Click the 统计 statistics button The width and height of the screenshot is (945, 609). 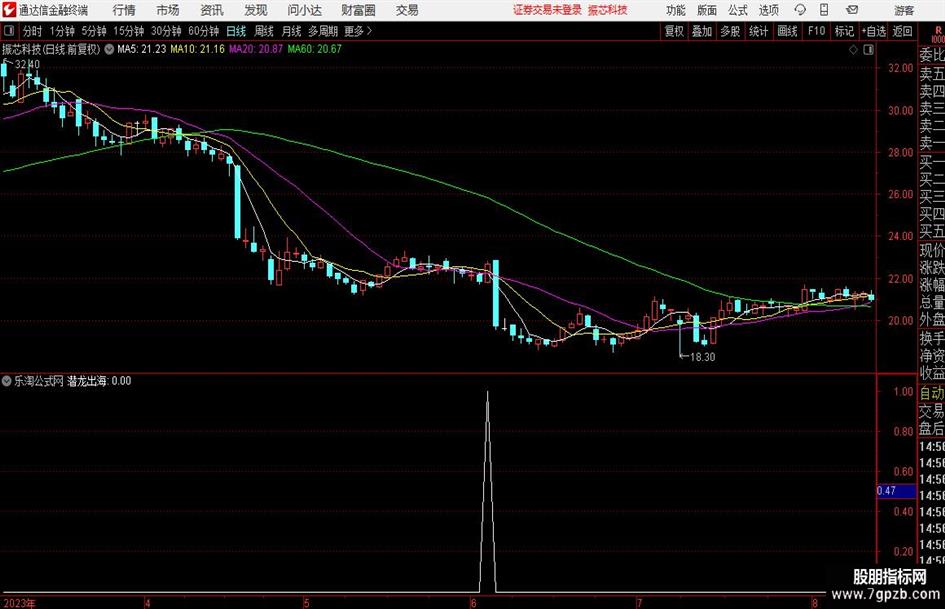tap(758, 31)
